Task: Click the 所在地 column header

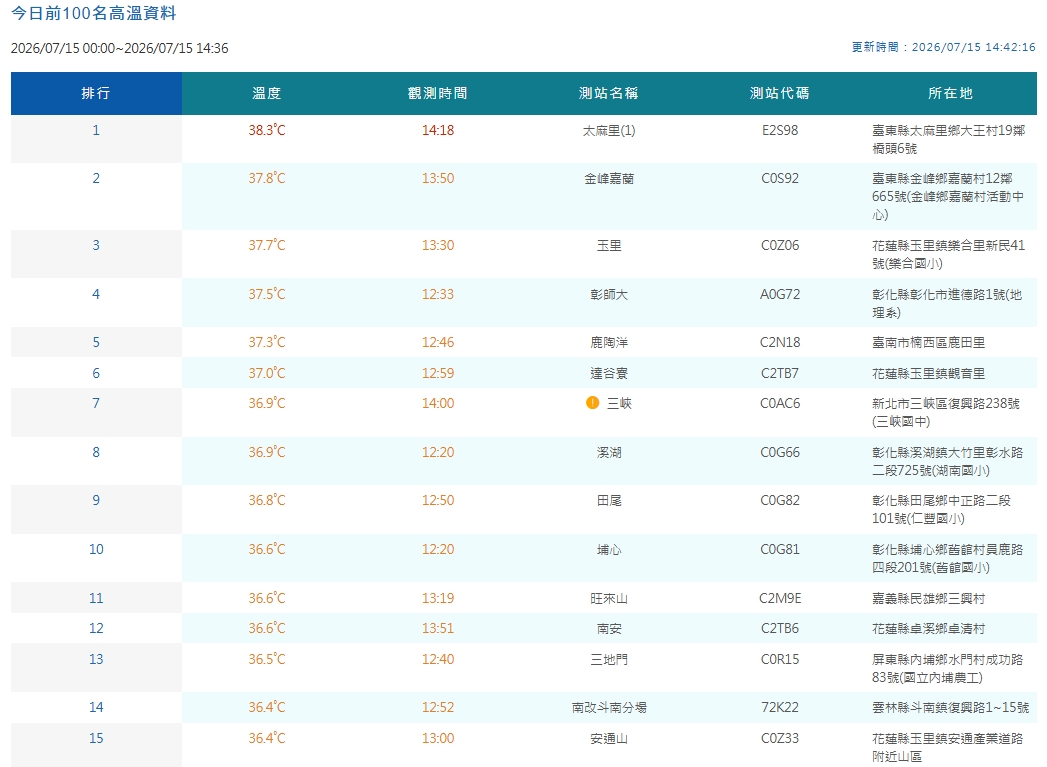Action: [x=951, y=93]
